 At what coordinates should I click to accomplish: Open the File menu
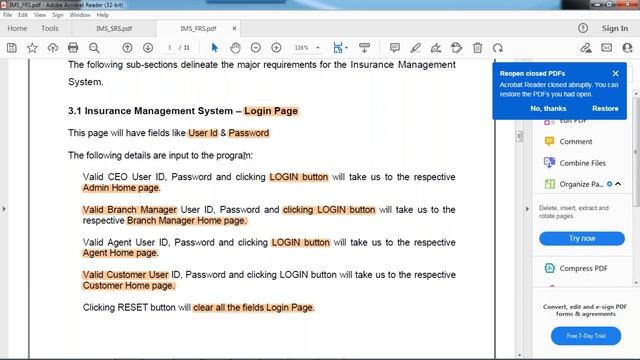(7, 15)
